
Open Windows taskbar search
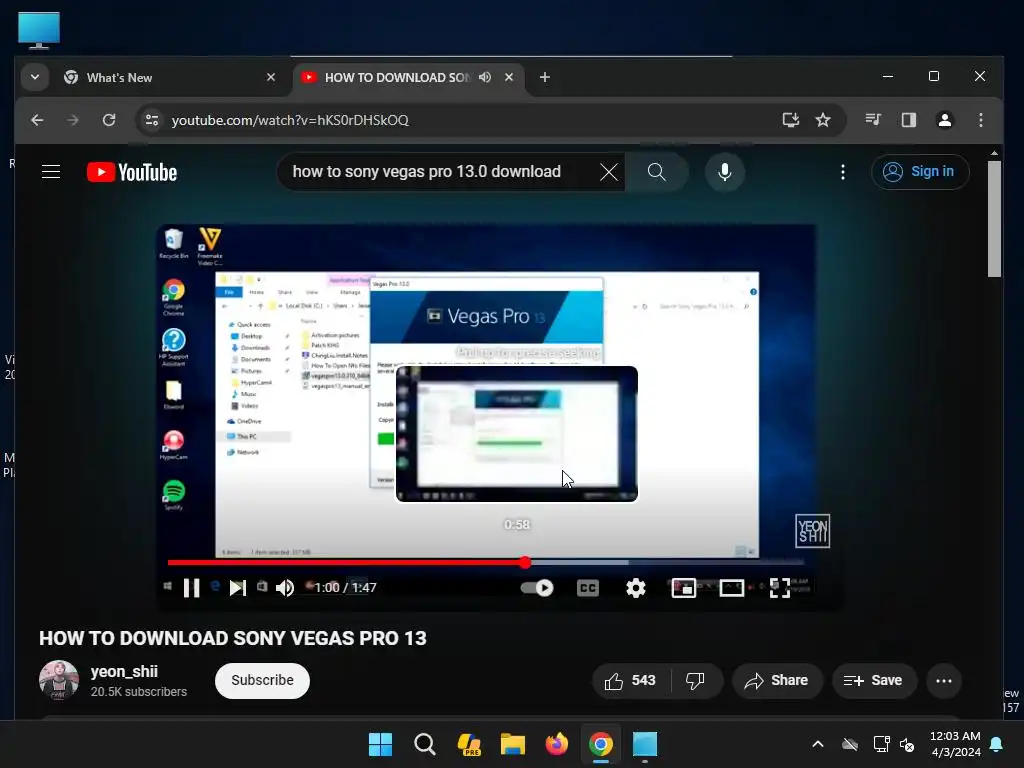(424, 744)
